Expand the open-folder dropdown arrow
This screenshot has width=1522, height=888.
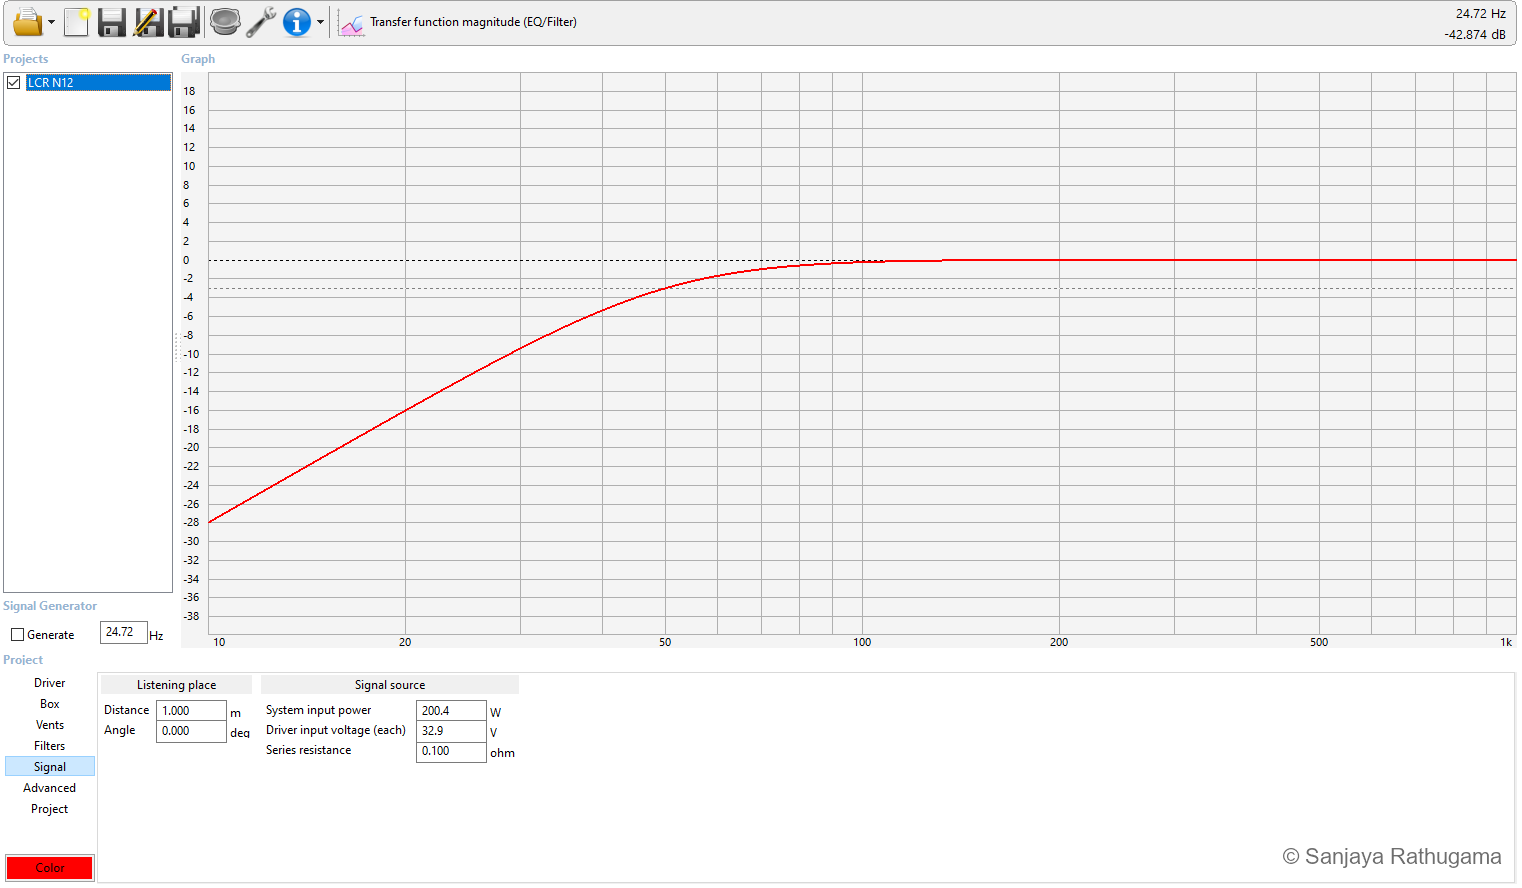(51, 22)
